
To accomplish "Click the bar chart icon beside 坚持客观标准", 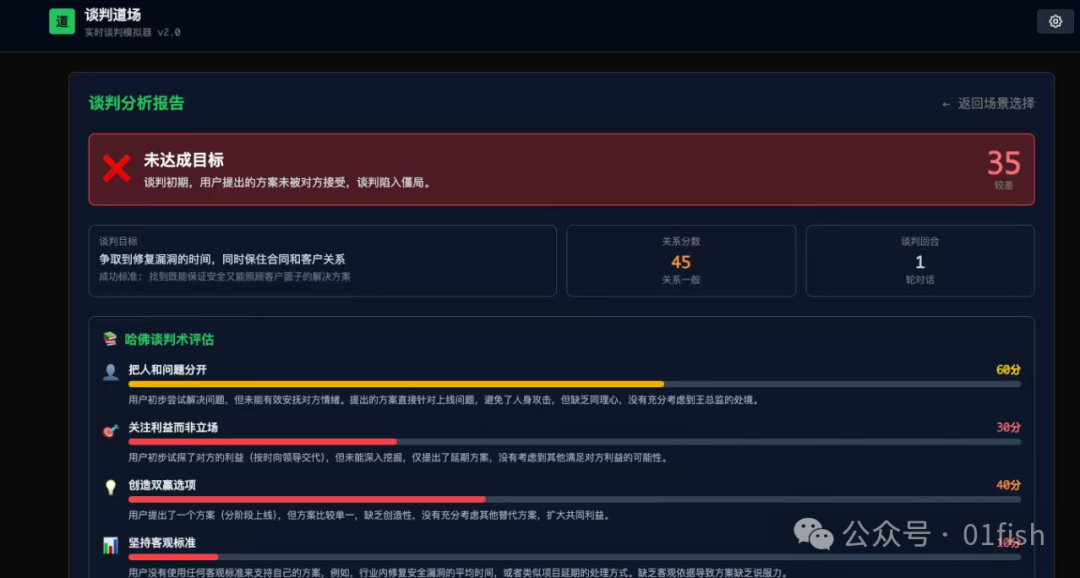I will [x=110, y=545].
